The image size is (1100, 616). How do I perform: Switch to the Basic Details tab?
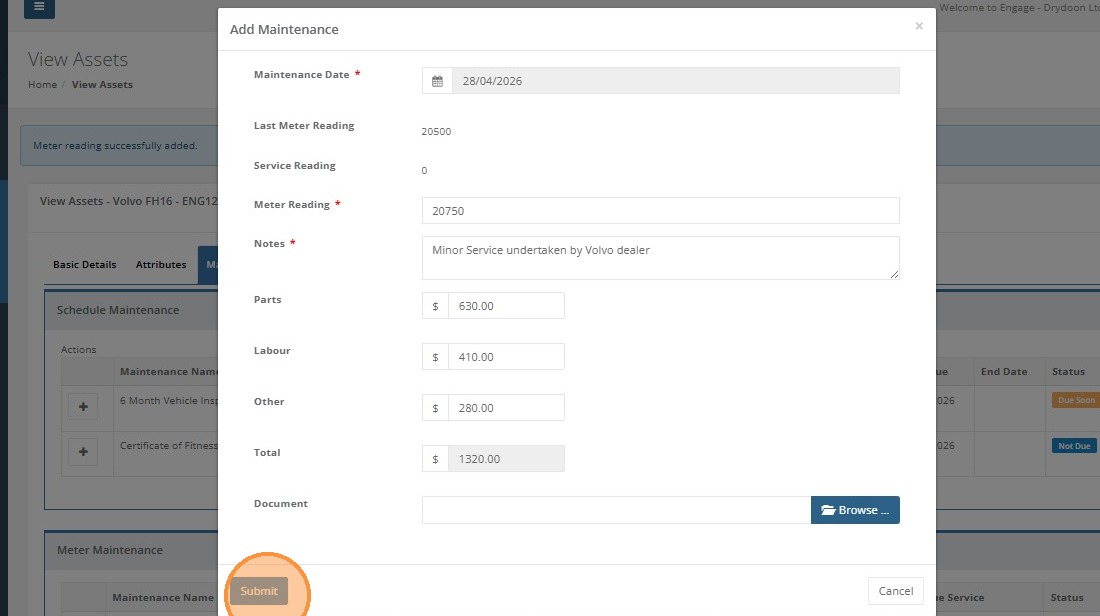pos(85,265)
